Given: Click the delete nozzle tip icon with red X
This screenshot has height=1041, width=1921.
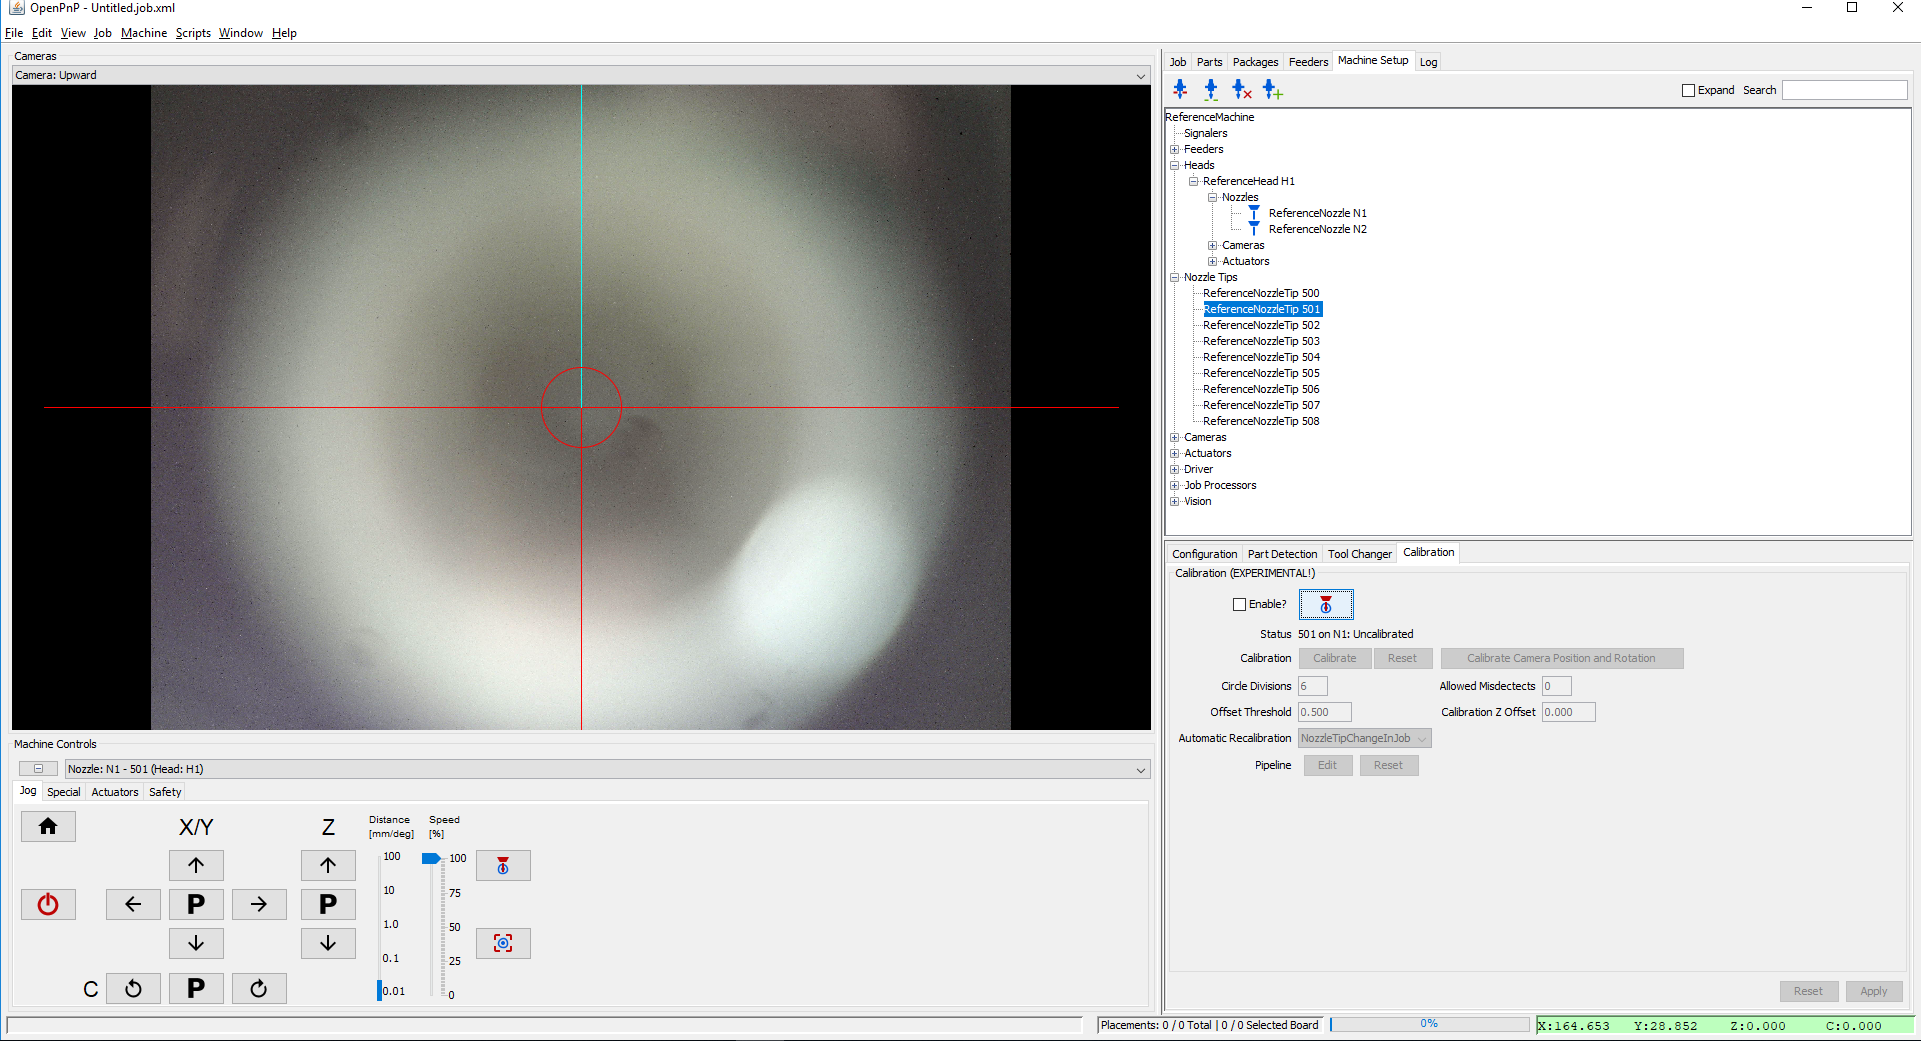Looking at the screenshot, I should (x=1243, y=89).
